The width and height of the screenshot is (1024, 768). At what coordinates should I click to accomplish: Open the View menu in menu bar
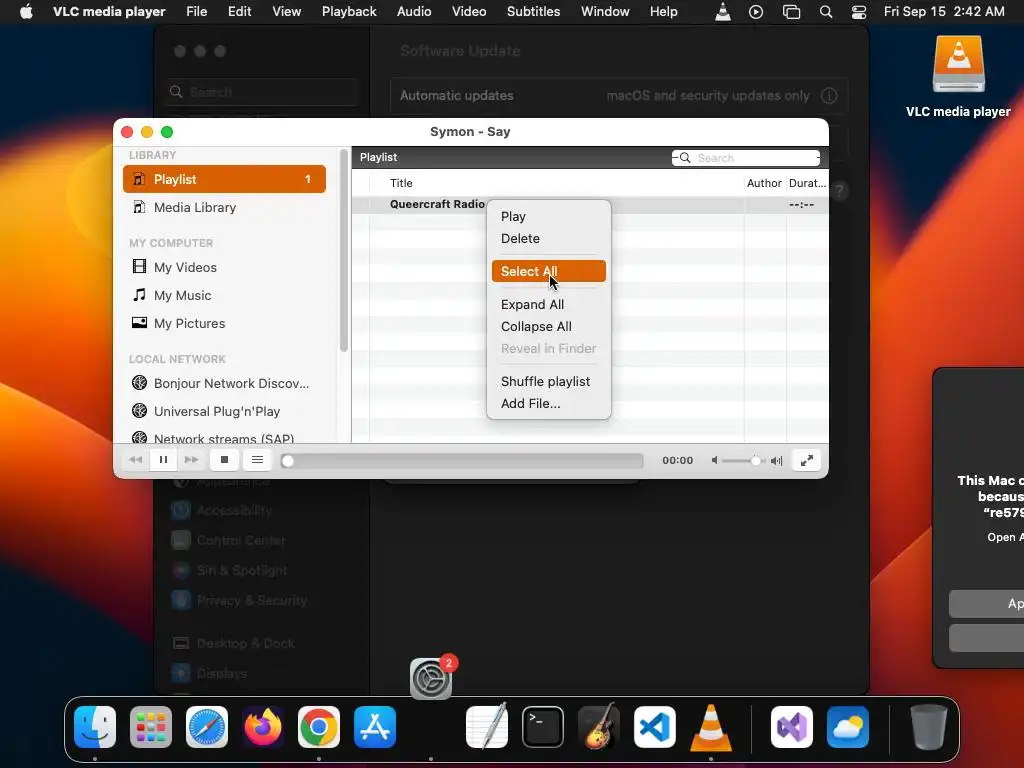[286, 12]
